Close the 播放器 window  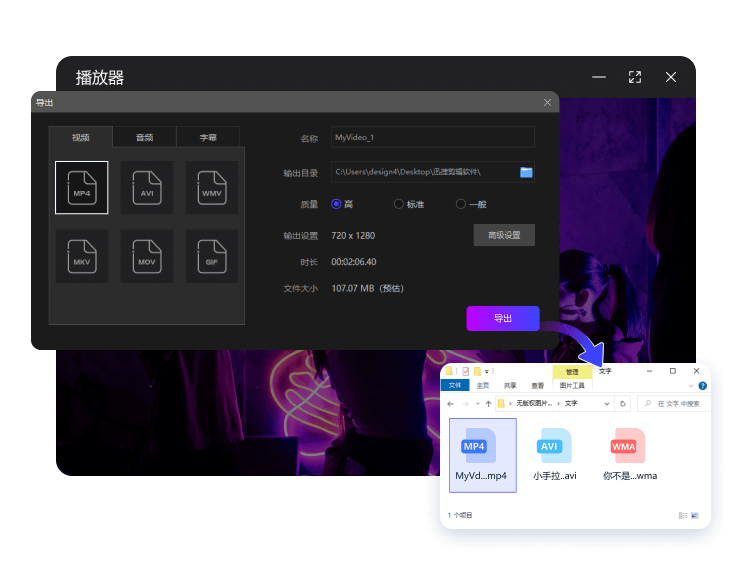(x=671, y=77)
